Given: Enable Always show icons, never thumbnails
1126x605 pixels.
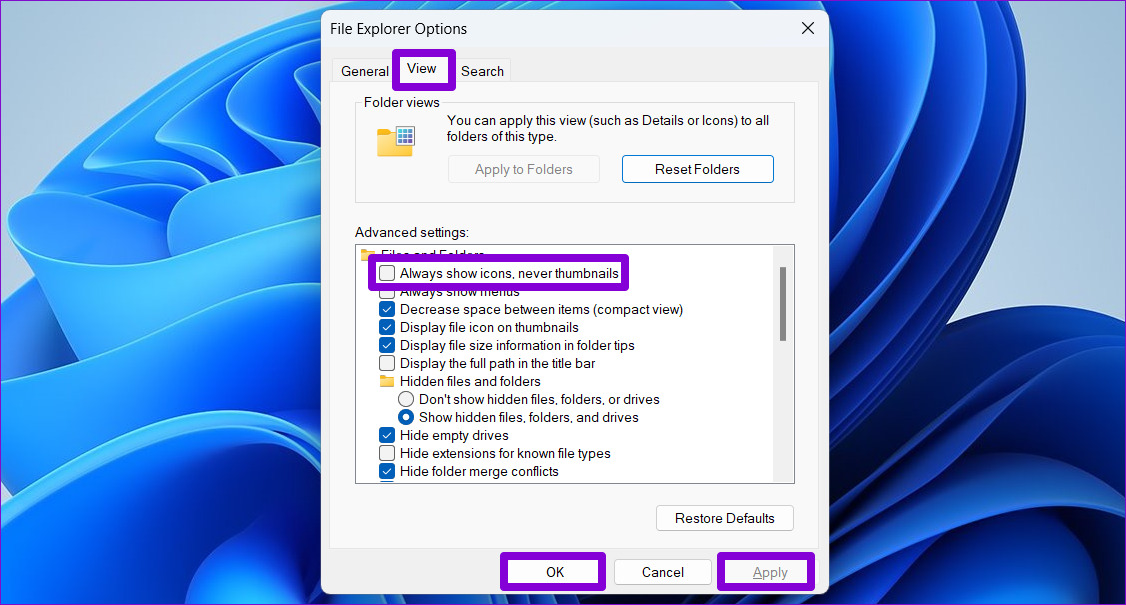Looking at the screenshot, I should click(x=387, y=273).
